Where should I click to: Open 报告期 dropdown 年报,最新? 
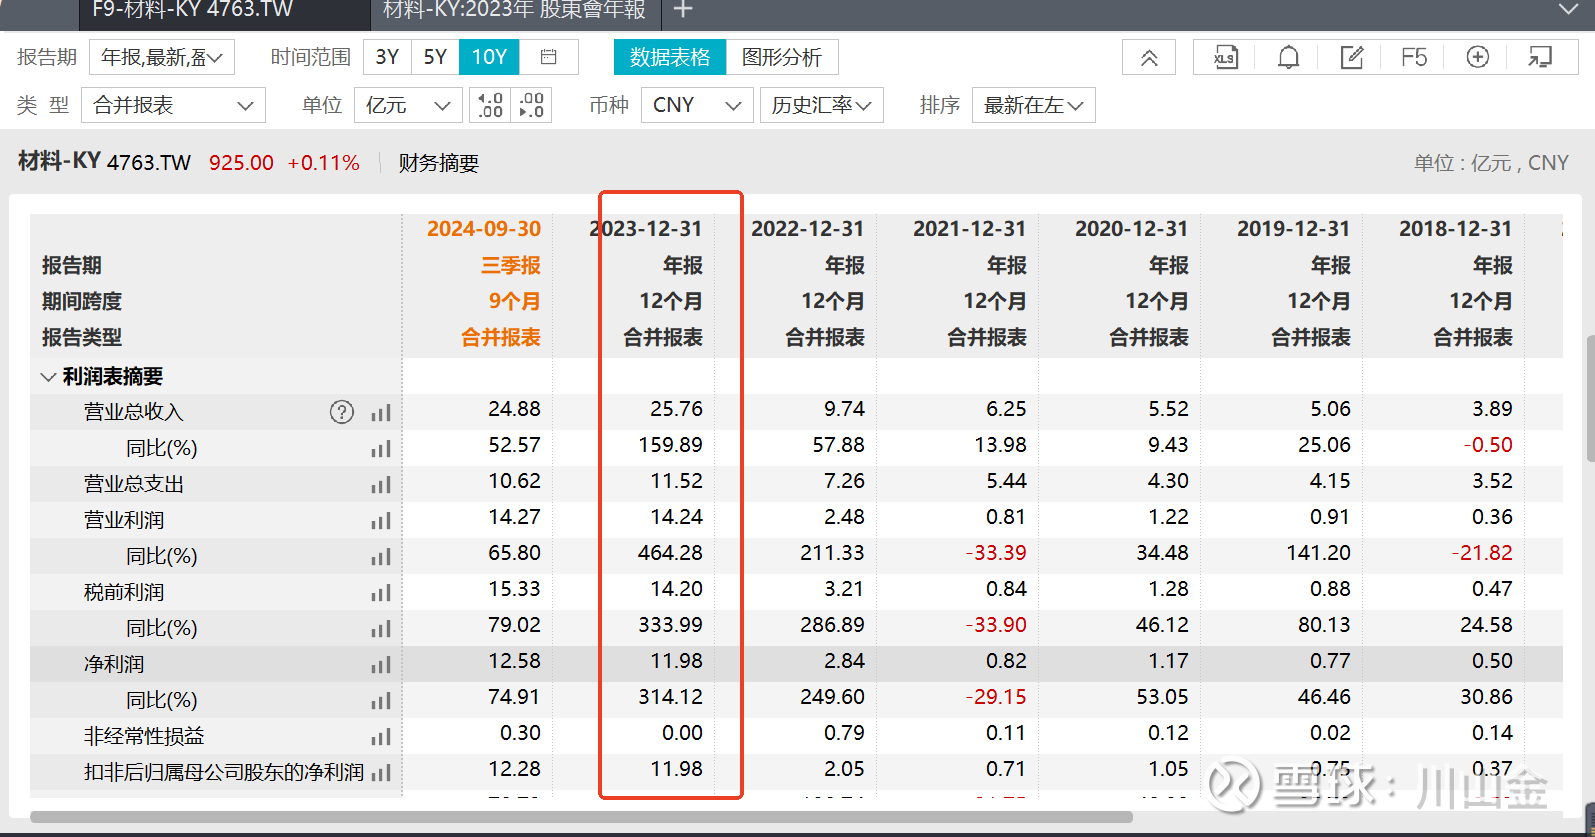pyautogui.click(x=162, y=57)
